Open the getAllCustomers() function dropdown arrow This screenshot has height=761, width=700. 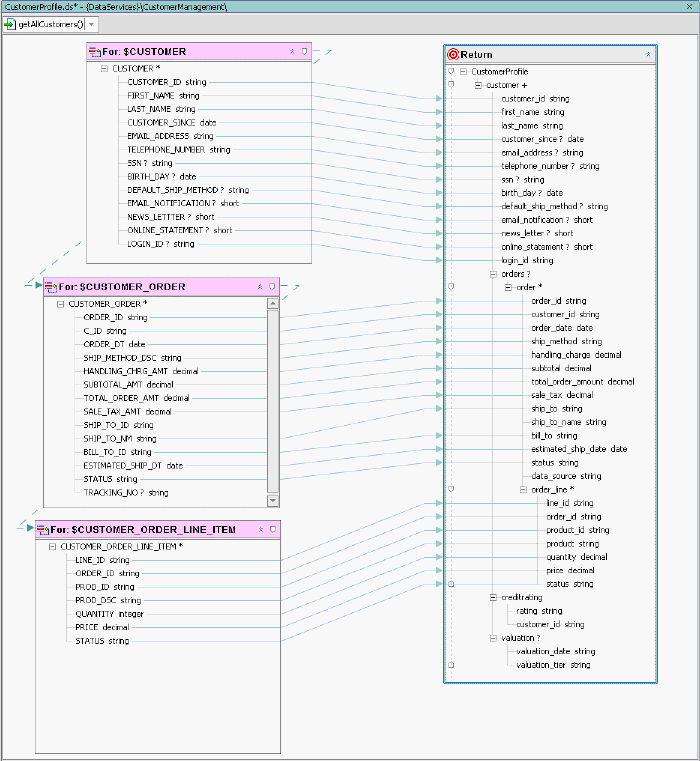91,24
